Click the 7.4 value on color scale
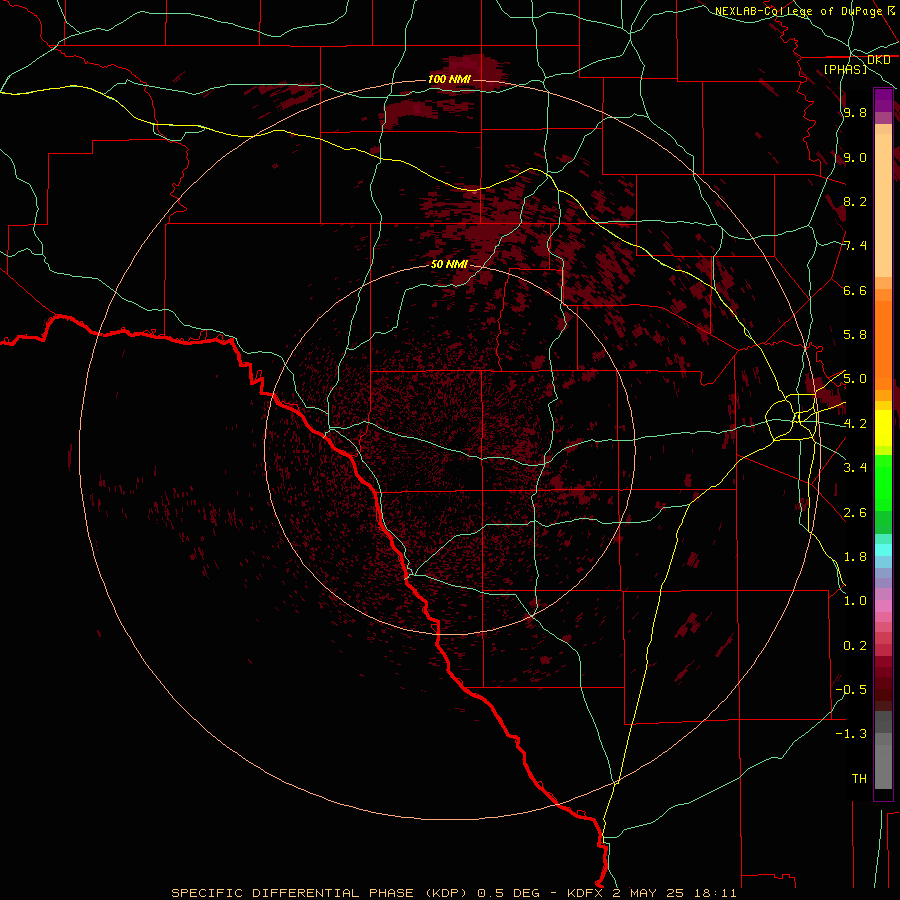Screen dimensions: 900x900 [x=855, y=246]
